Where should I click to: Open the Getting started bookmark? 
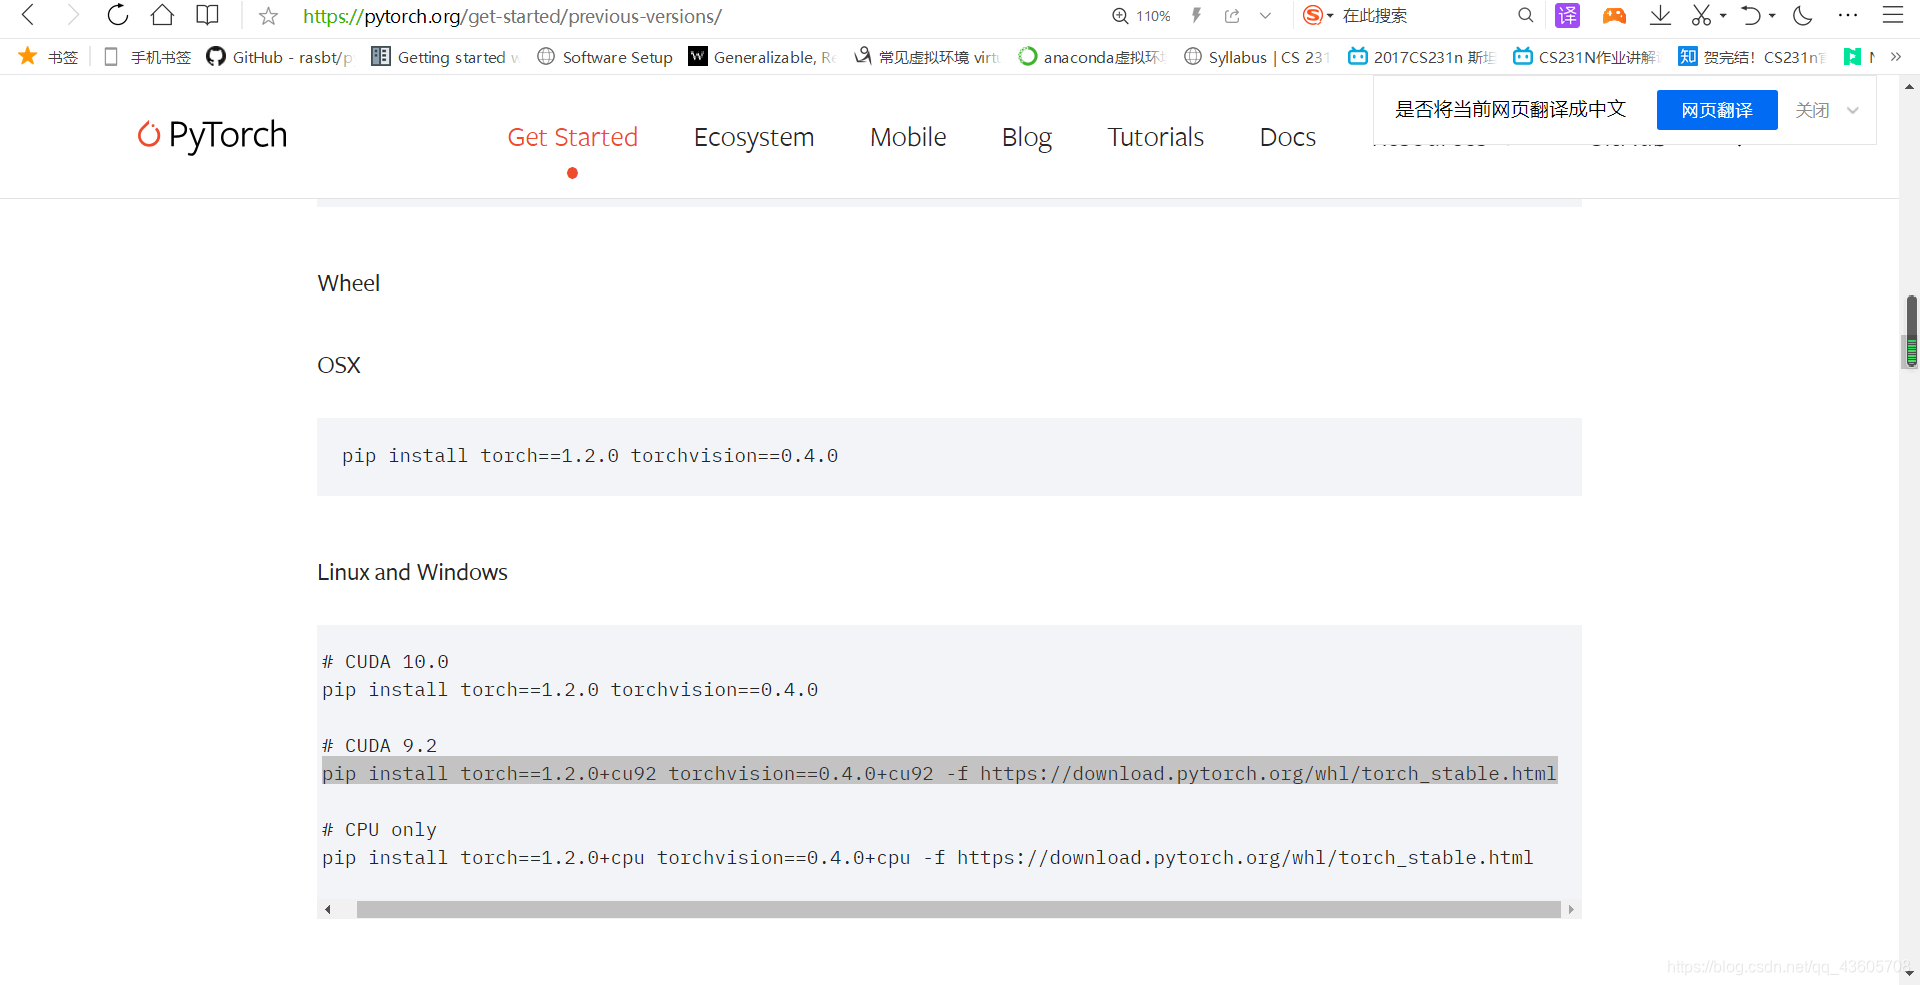pyautogui.click(x=445, y=57)
